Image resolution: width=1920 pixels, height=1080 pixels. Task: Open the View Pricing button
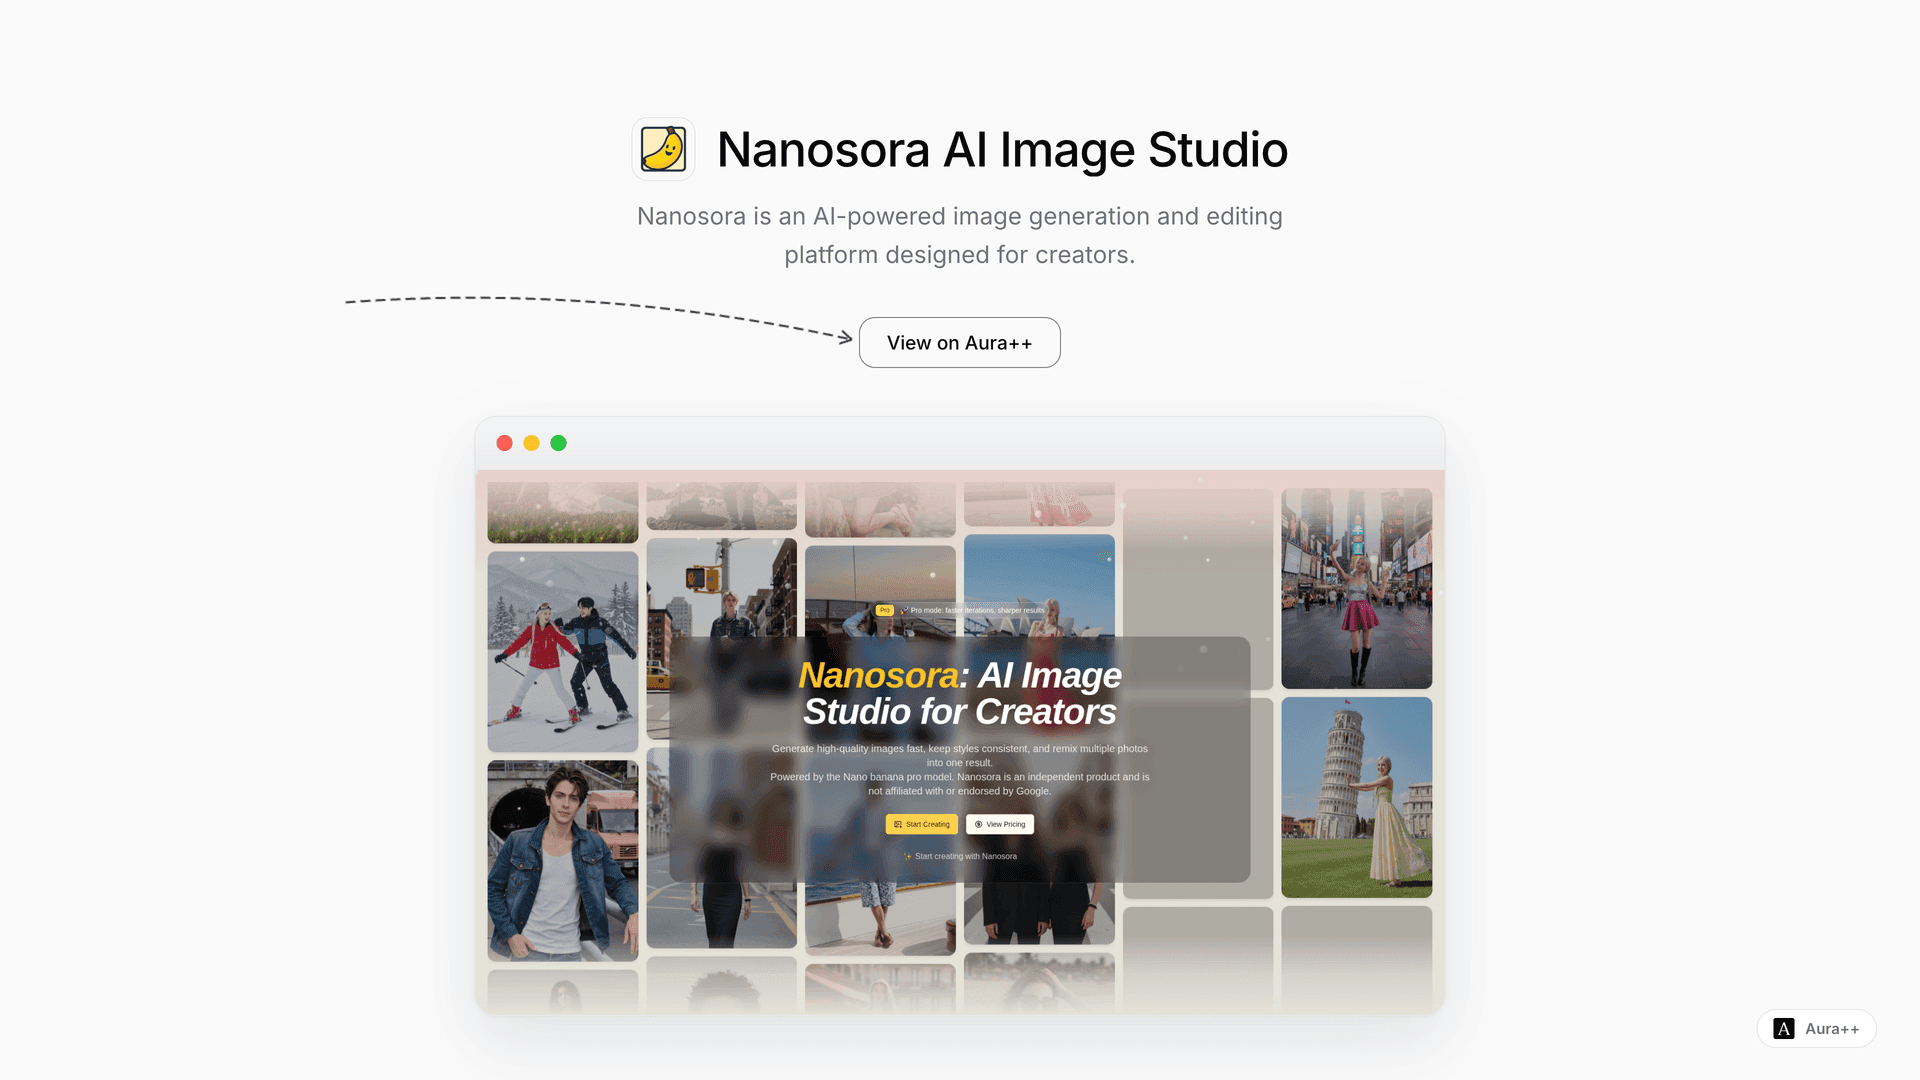tap(1000, 824)
